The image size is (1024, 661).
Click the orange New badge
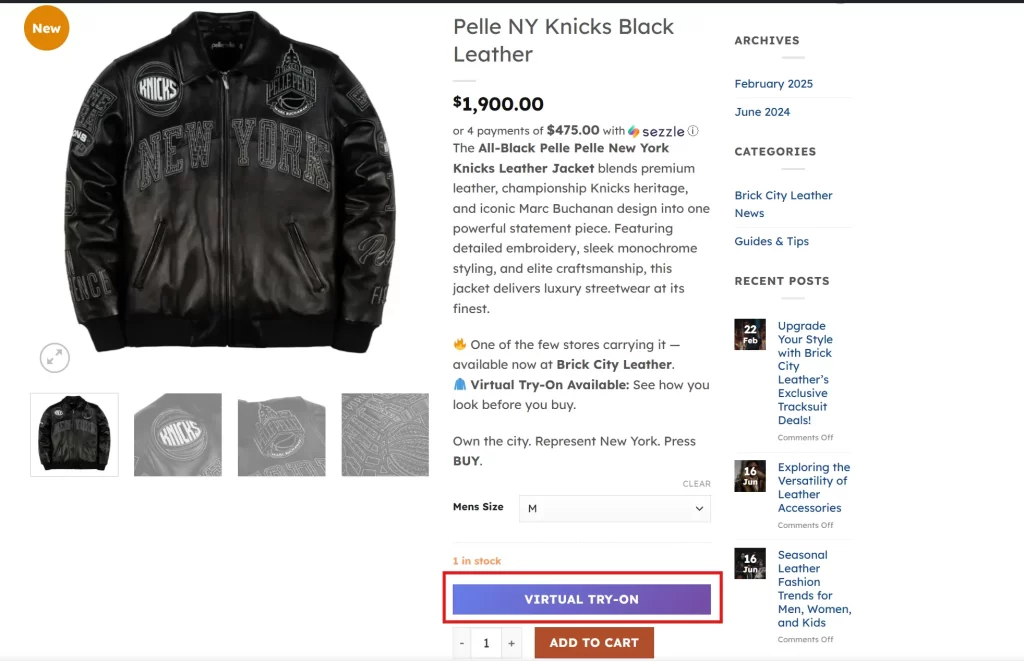[x=46, y=28]
